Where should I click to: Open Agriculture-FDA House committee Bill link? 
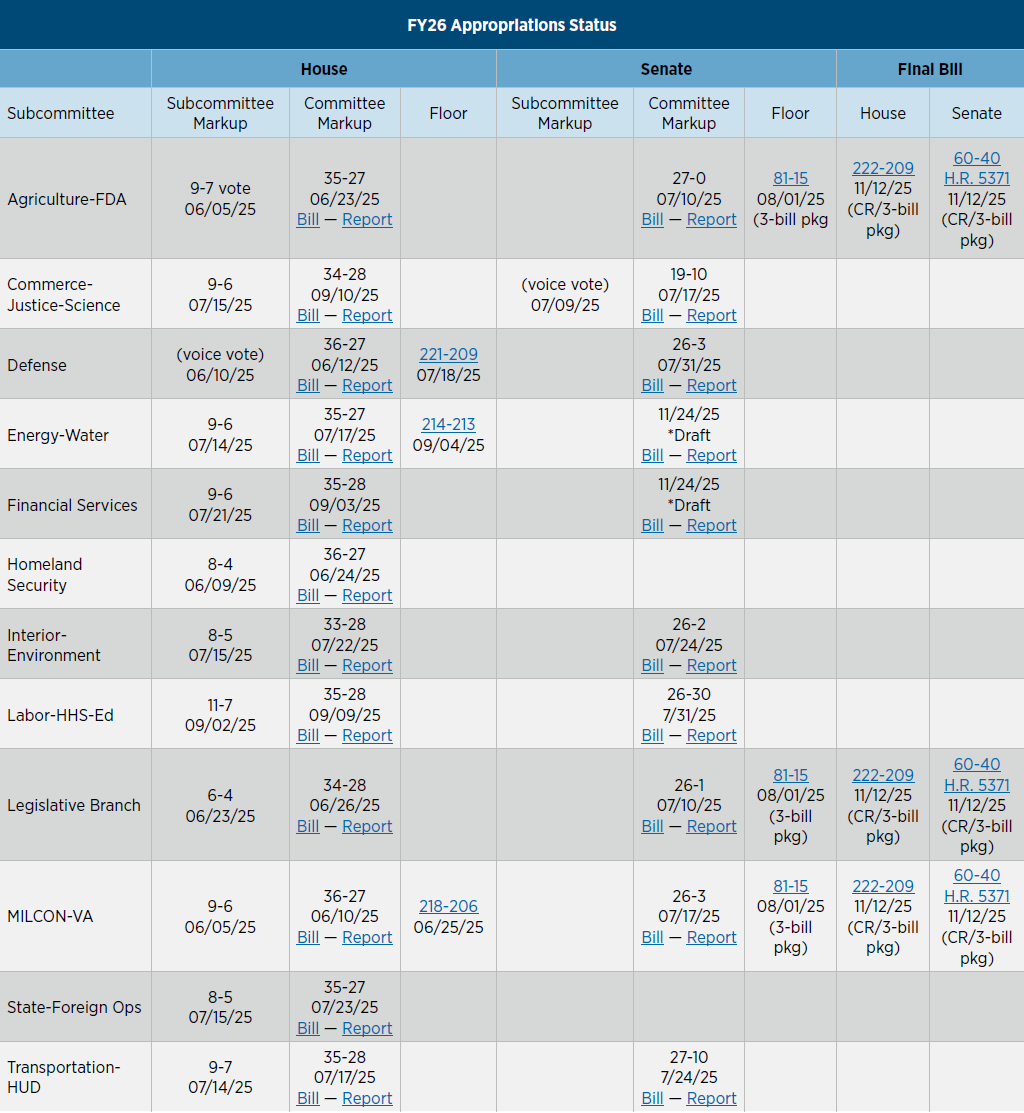308,219
